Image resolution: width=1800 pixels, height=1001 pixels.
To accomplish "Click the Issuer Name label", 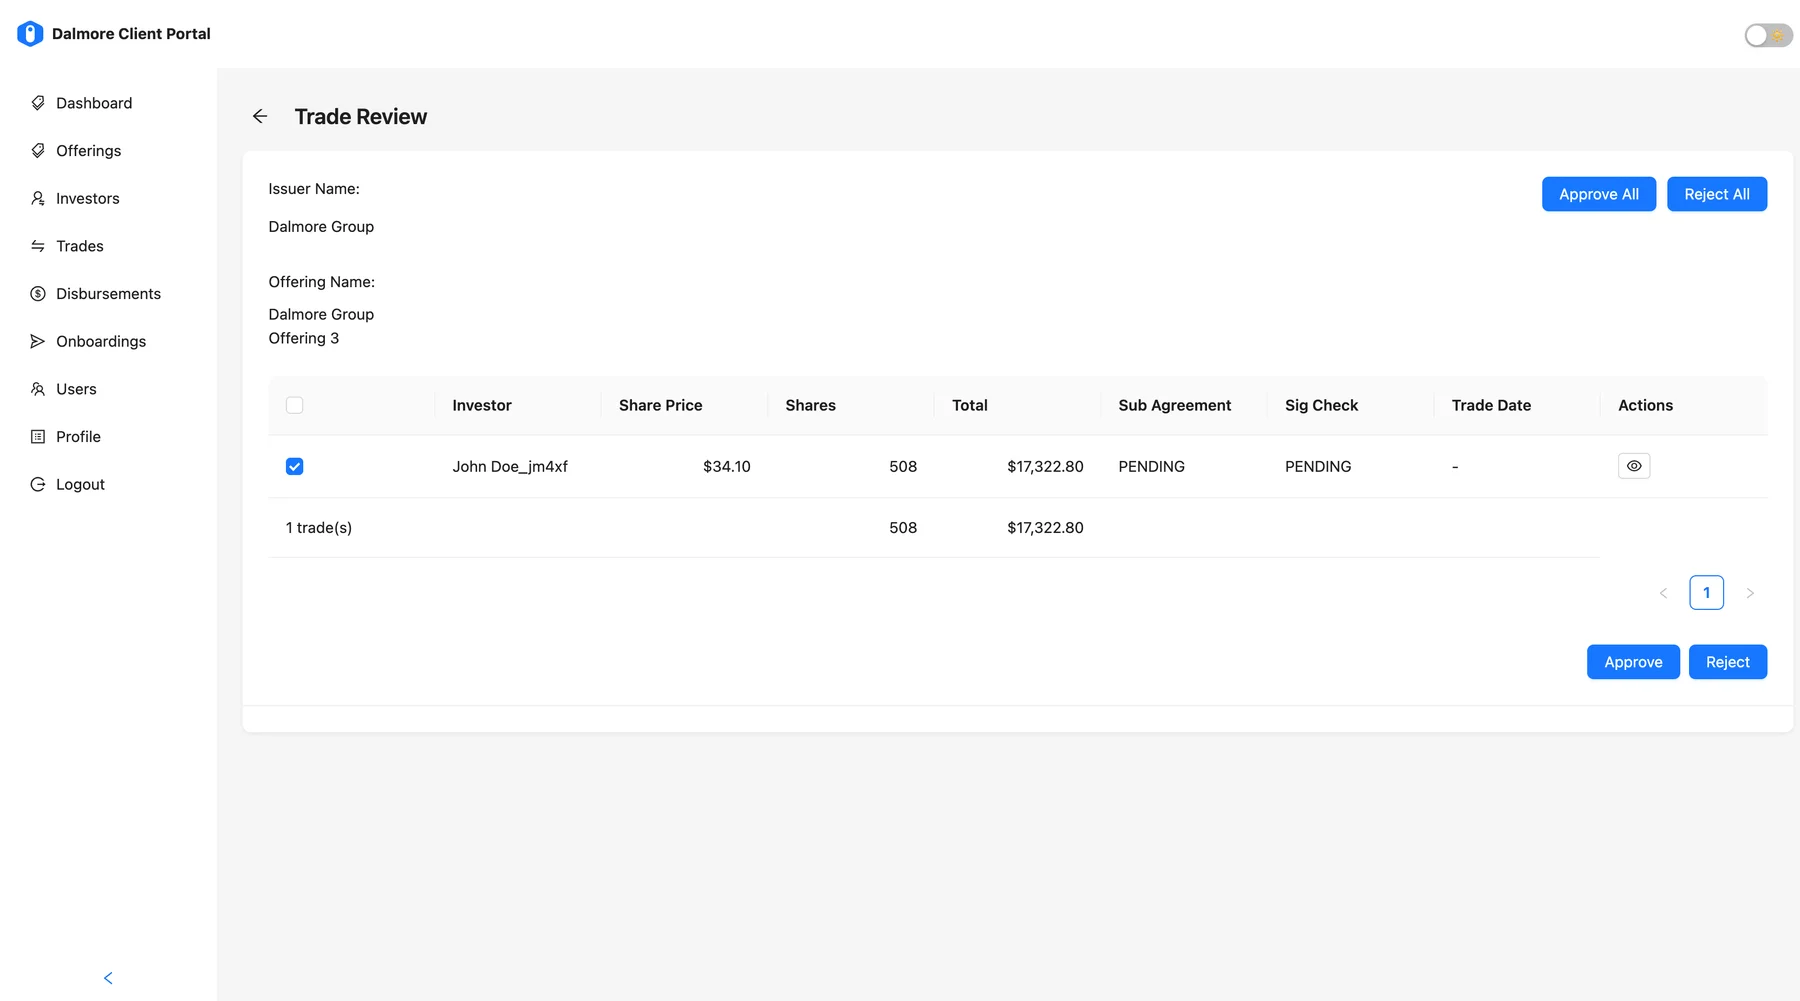I will pos(314,189).
